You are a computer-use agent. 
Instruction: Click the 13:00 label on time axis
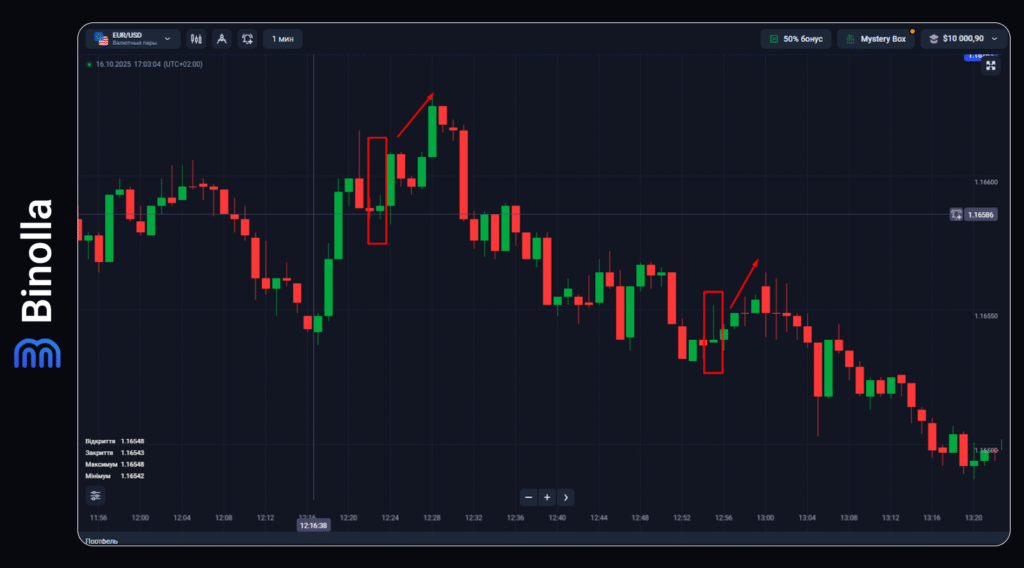point(766,518)
